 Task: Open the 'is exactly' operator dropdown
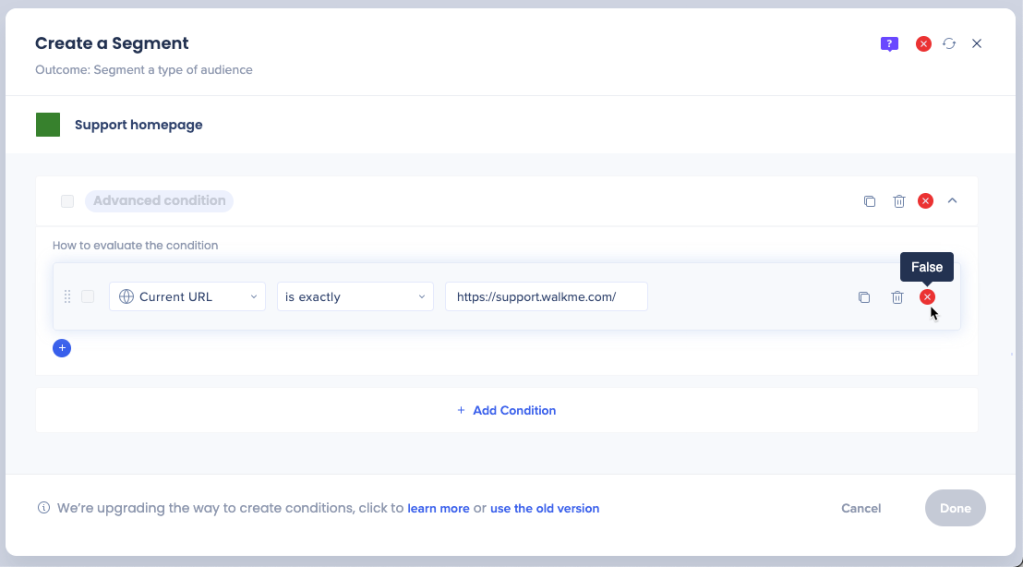tap(354, 297)
